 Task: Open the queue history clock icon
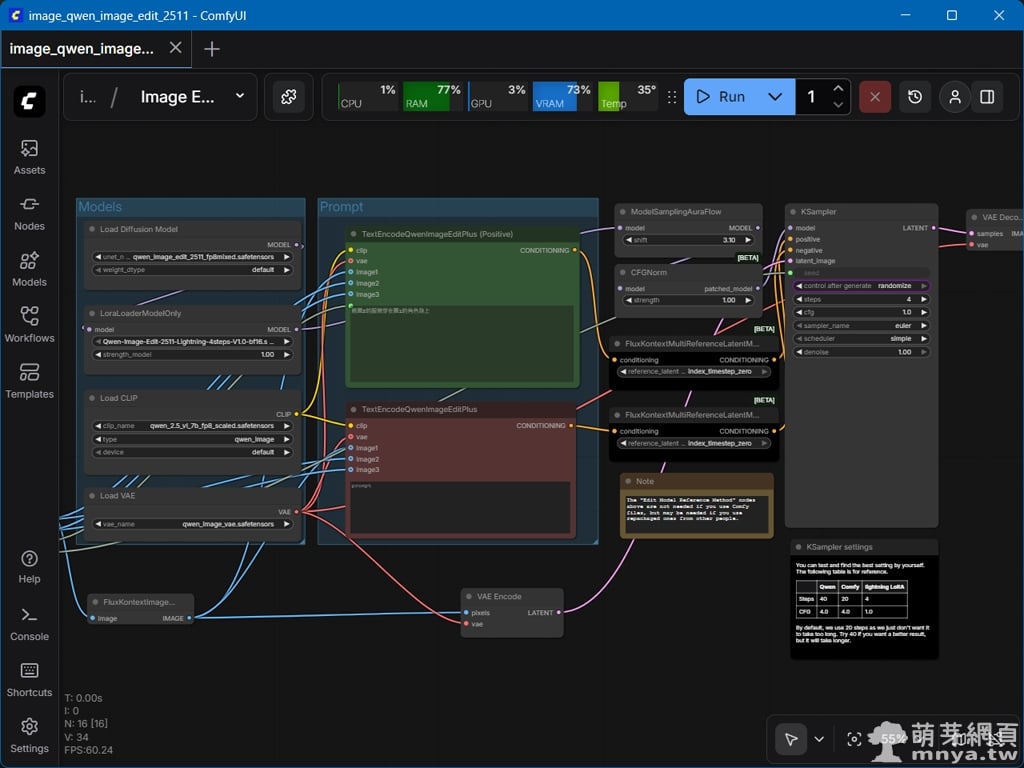tap(915, 97)
